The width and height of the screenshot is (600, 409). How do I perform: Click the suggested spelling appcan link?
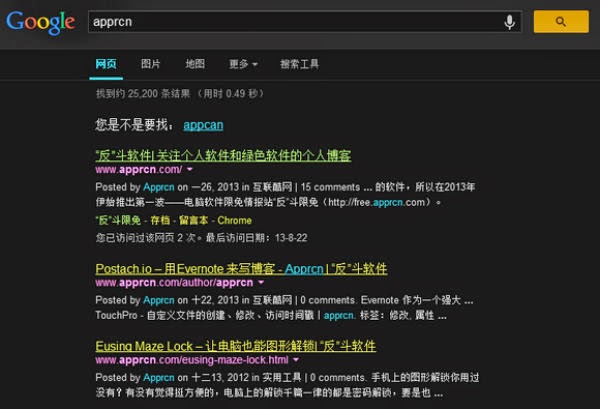coord(203,125)
